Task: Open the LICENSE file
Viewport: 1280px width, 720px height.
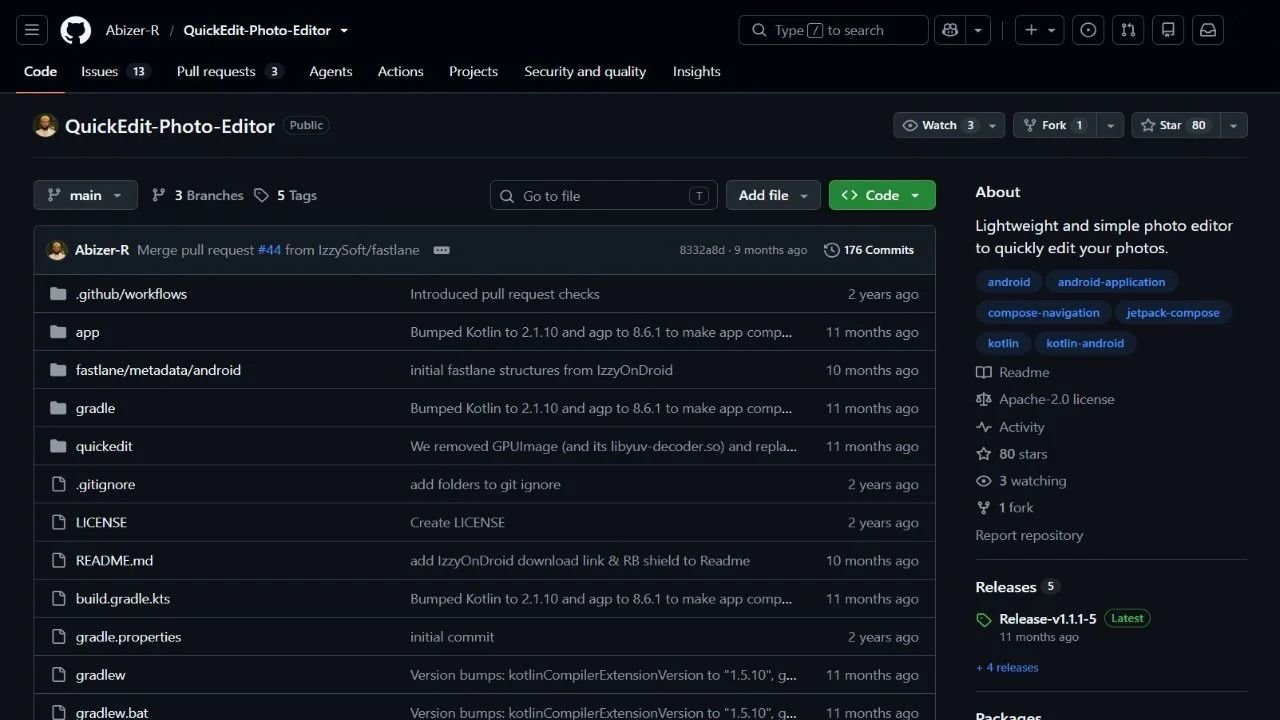Action: coord(101,522)
